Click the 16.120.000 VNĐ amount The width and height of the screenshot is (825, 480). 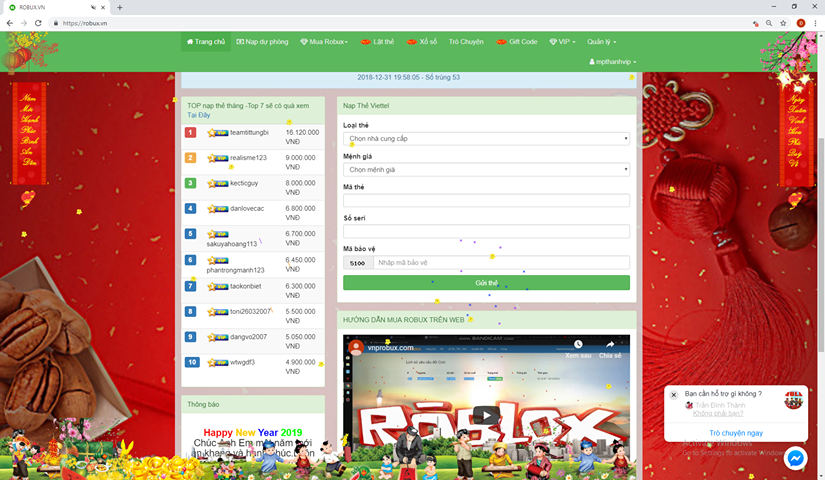[302, 137]
